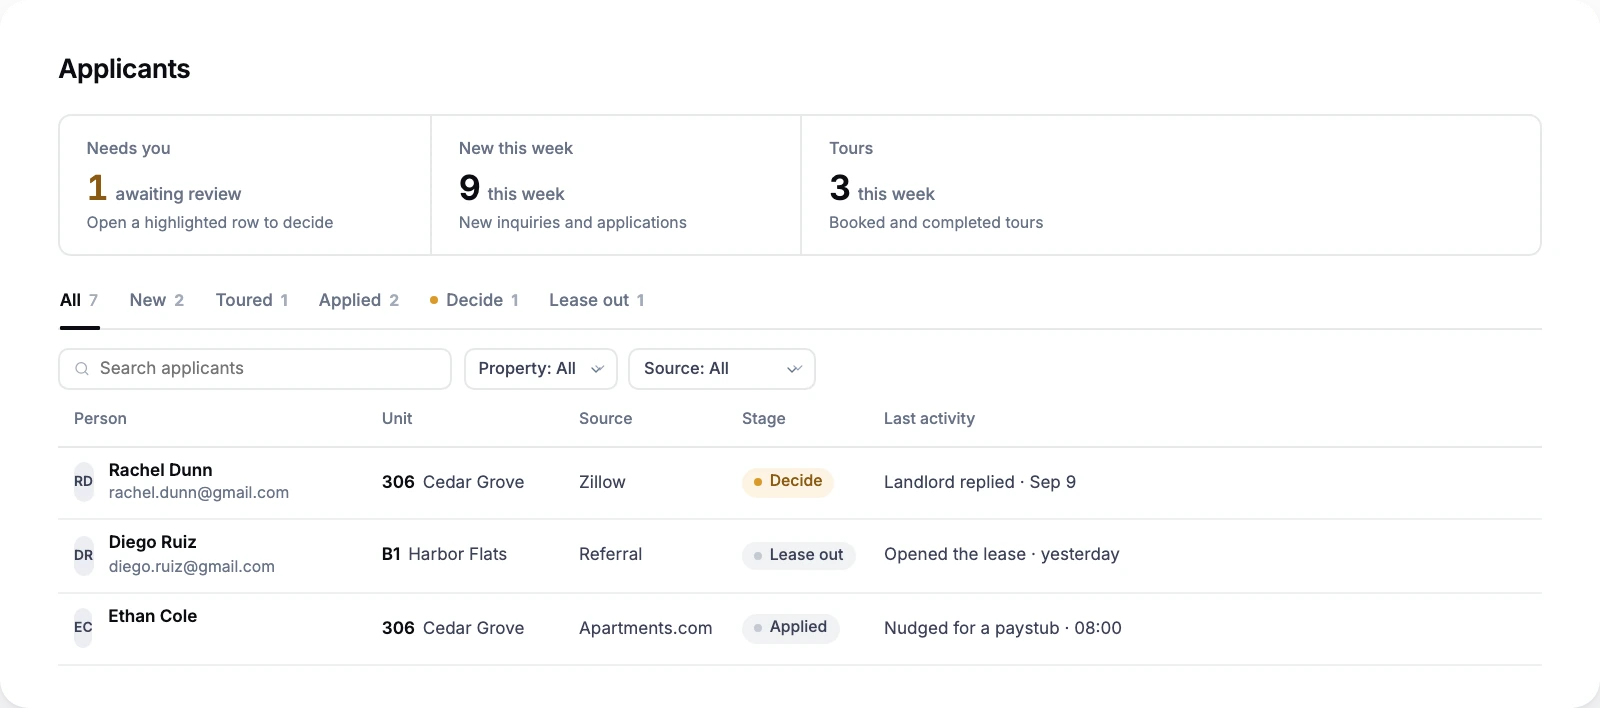Focus the Search applicants field
Screen dimensions: 1600x708
[x=255, y=369]
